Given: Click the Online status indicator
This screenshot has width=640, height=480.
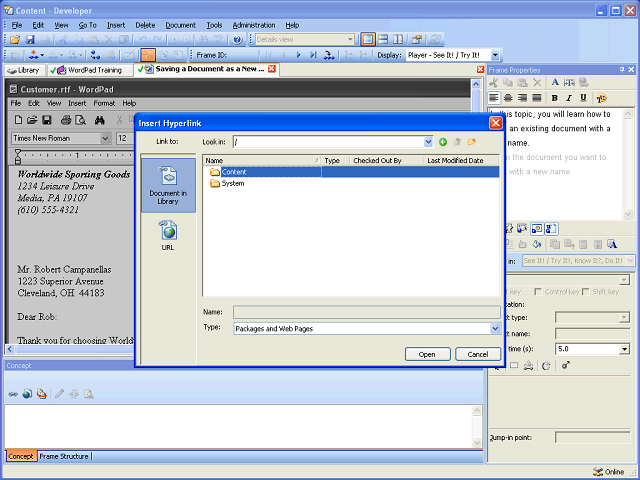Looking at the screenshot, I should click(x=609, y=472).
